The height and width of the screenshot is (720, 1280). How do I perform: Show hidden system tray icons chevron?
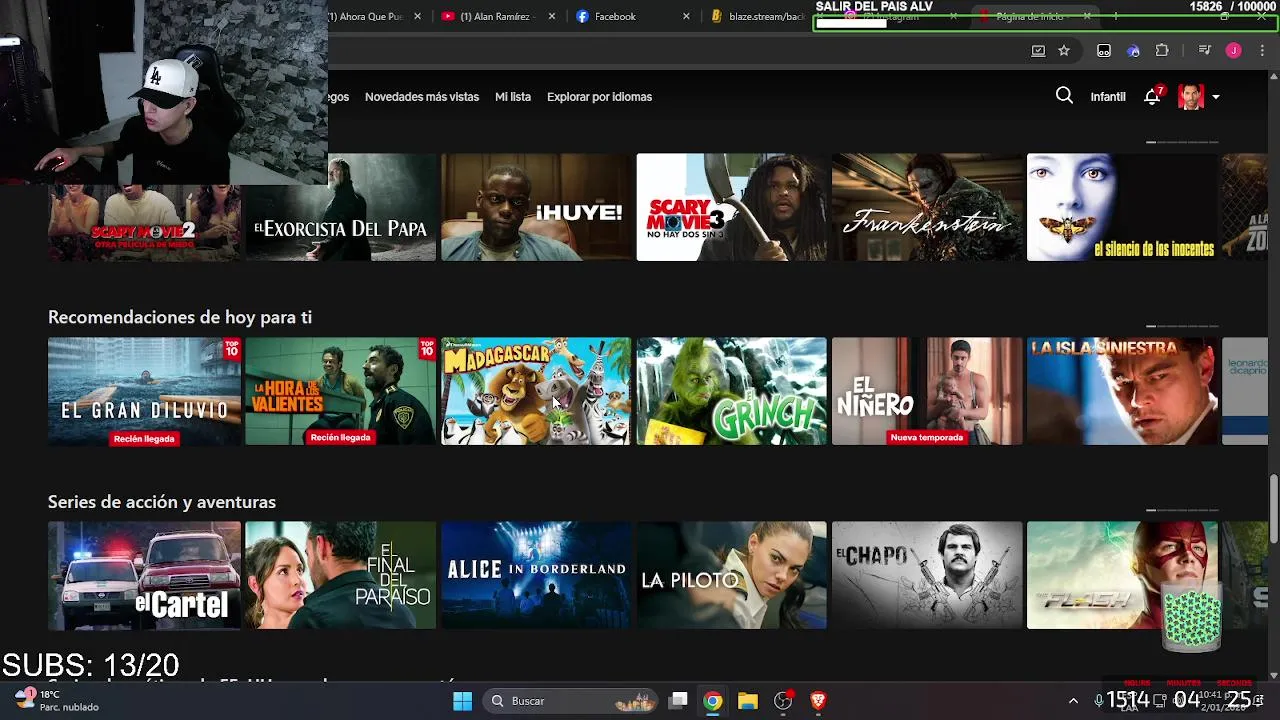click(1073, 701)
